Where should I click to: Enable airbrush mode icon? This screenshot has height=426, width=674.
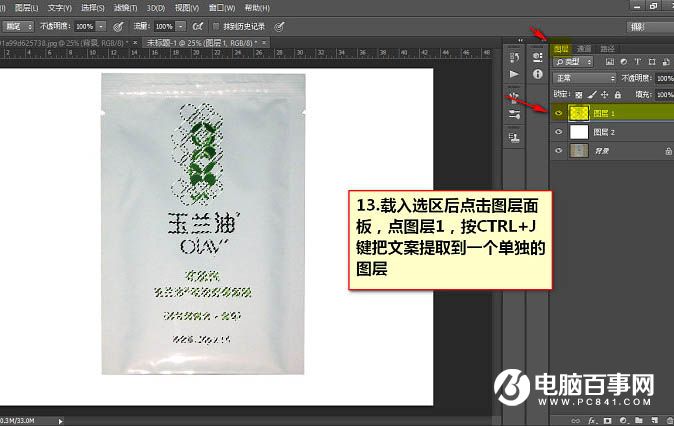click(198, 27)
